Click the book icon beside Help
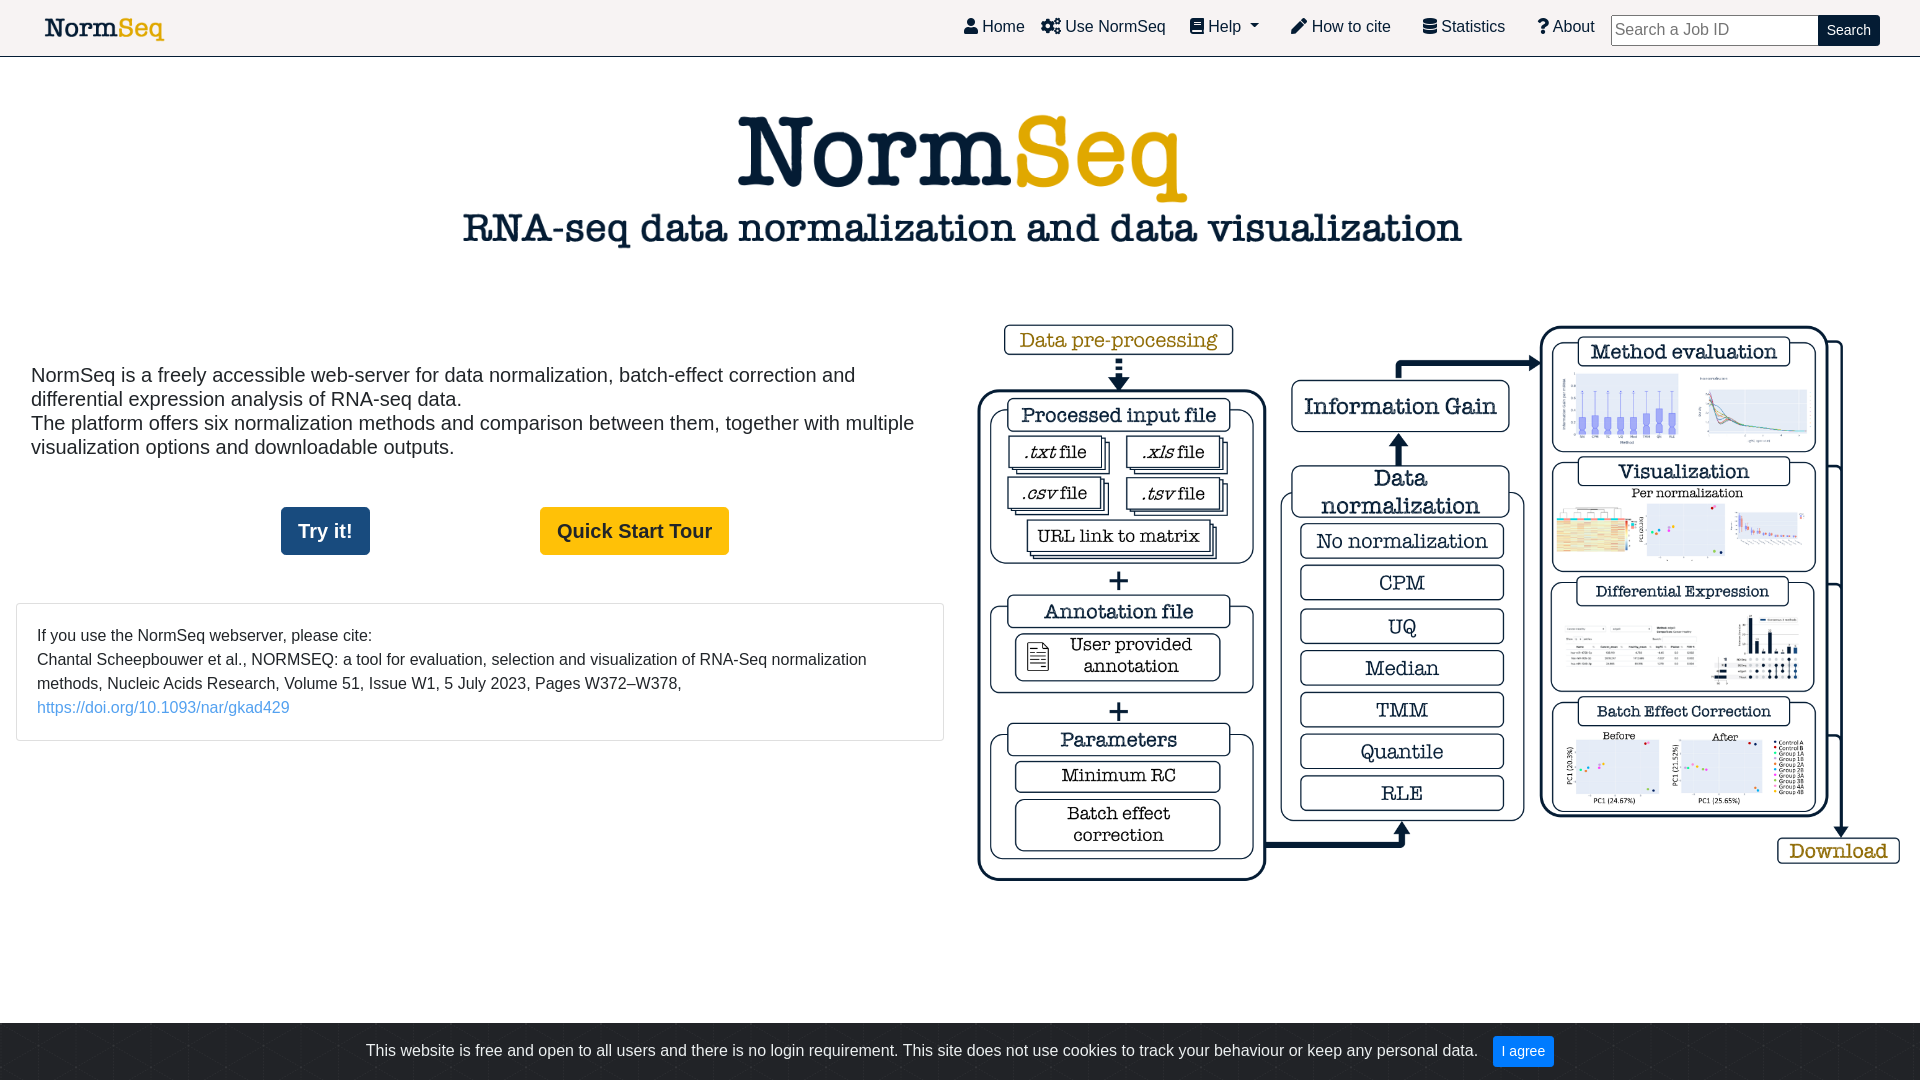This screenshot has height=1080, width=1920. tap(1196, 27)
